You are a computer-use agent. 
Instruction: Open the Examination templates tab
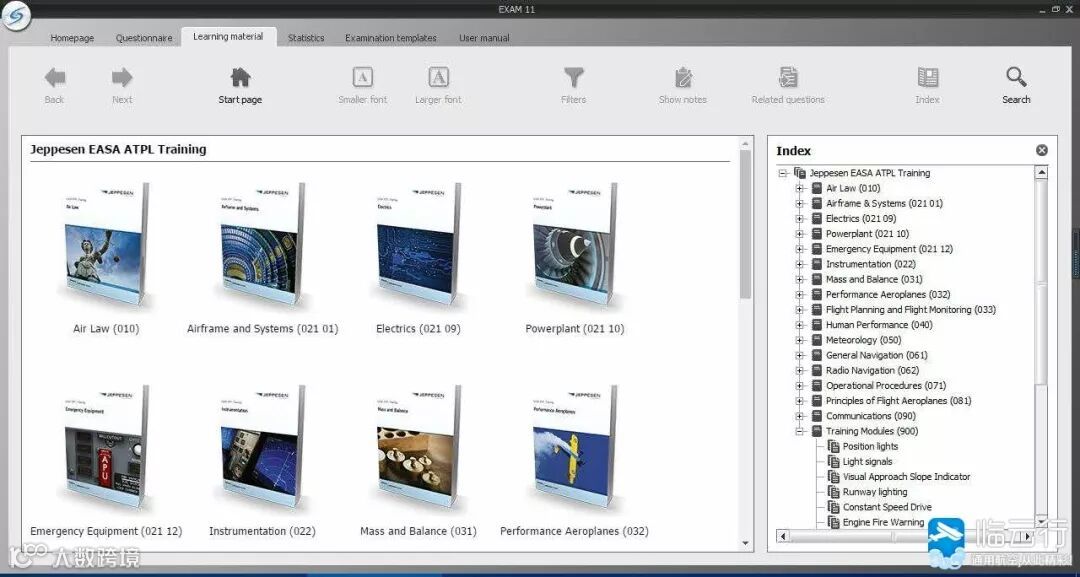point(391,38)
